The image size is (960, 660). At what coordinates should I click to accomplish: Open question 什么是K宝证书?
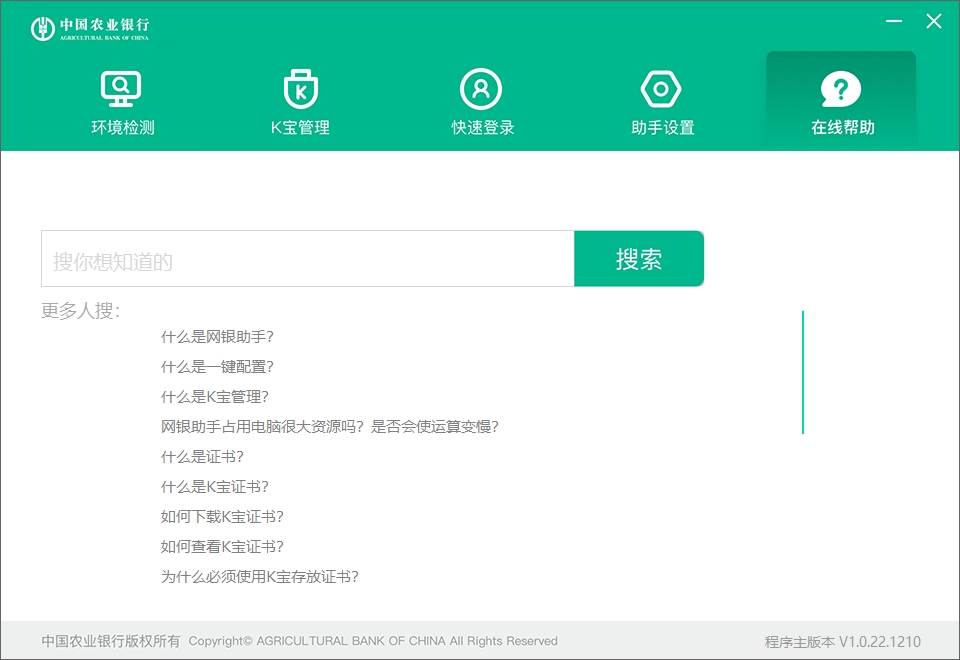point(215,487)
